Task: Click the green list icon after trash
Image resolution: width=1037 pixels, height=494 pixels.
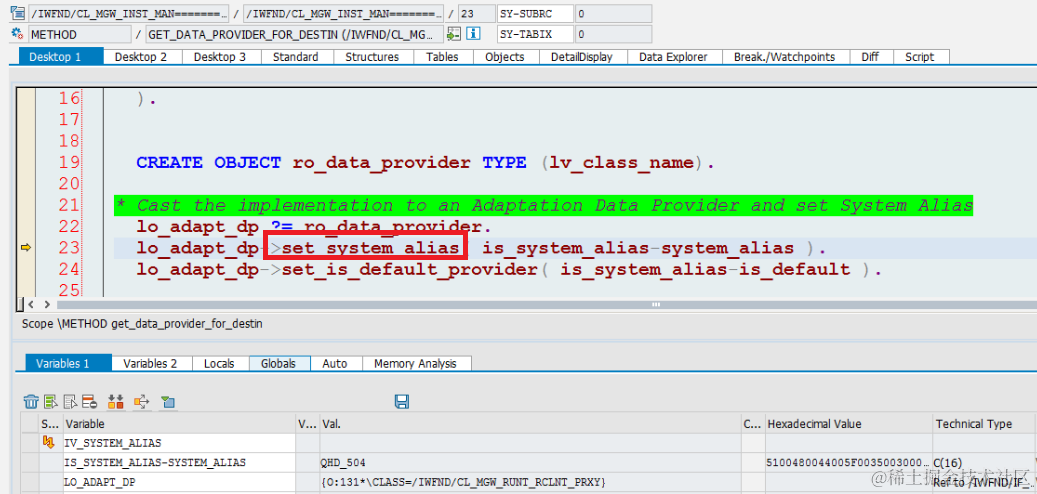Action: (51, 401)
